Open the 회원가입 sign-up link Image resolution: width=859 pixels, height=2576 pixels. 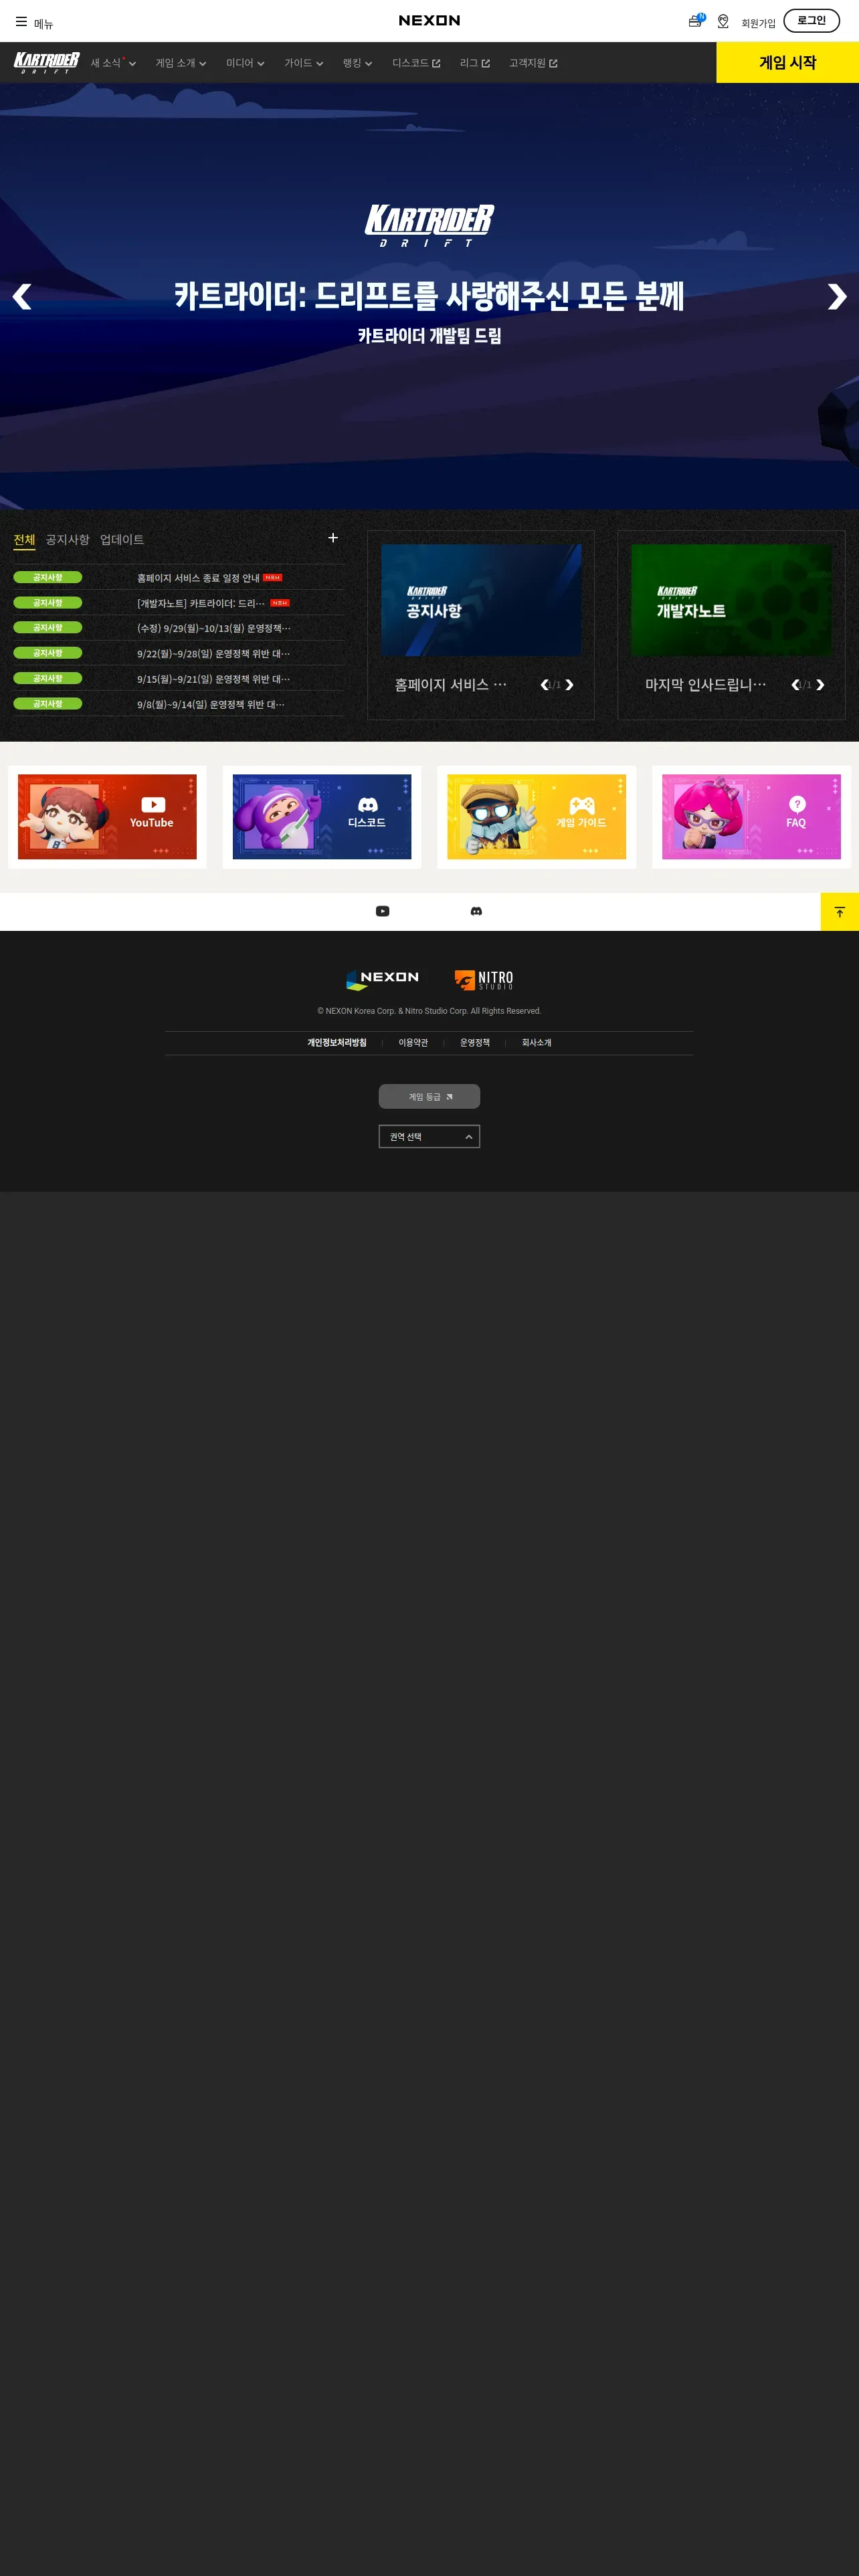(758, 23)
